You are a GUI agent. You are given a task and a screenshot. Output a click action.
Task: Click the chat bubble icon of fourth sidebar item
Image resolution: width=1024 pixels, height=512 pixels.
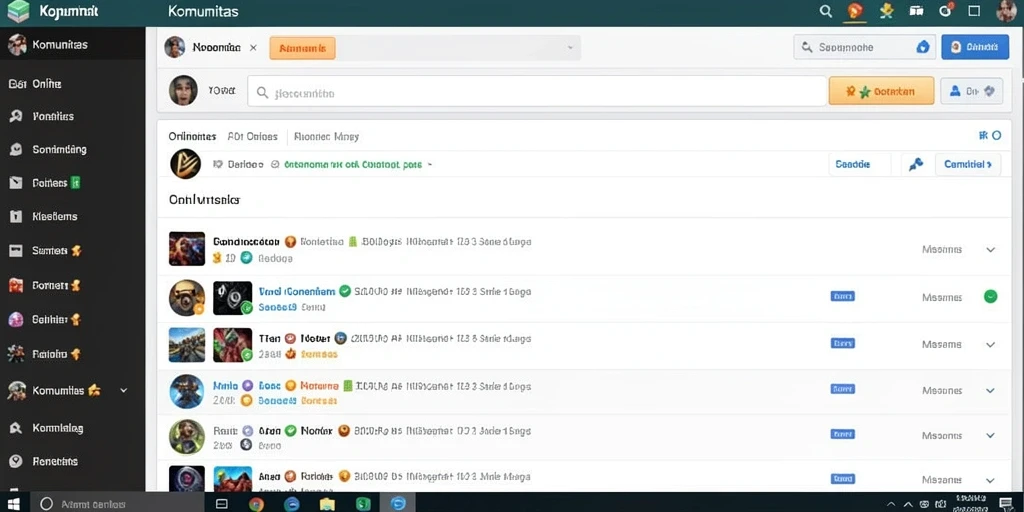pyautogui.click(x=16, y=150)
